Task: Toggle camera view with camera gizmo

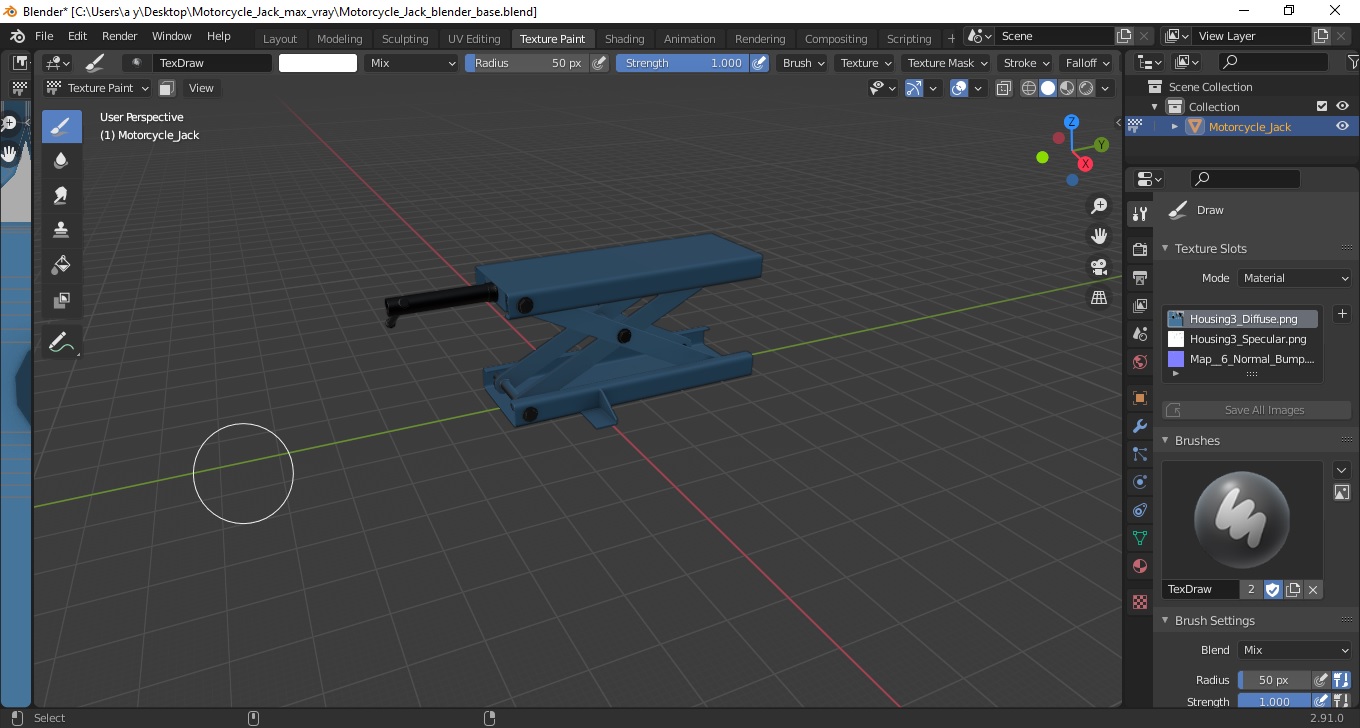Action: click(1099, 267)
